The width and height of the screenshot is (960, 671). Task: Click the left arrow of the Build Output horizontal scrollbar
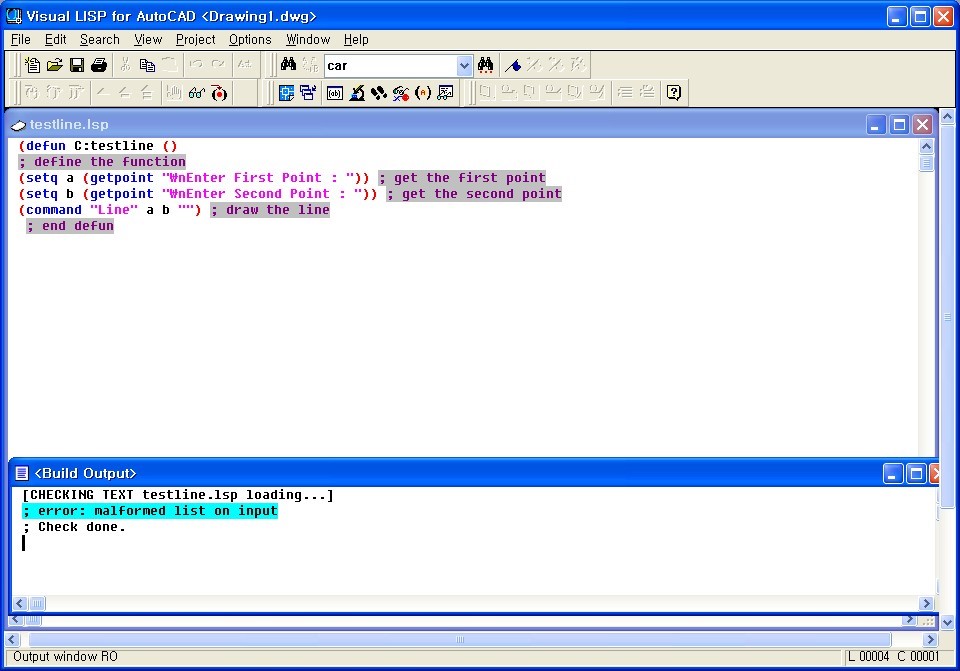pos(20,604)
